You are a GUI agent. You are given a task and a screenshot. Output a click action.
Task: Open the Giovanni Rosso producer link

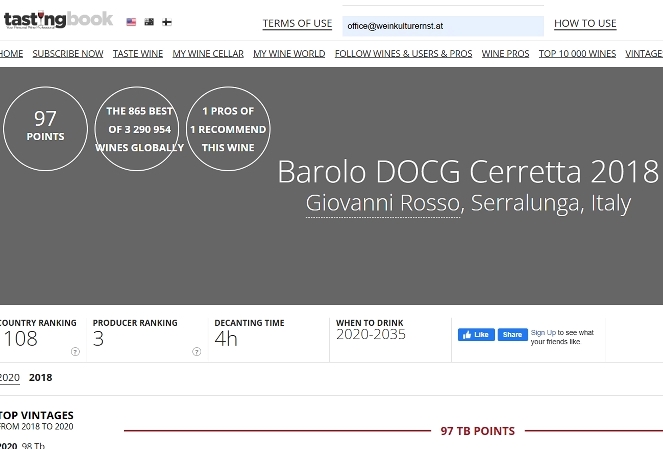[x=382, y=203]
